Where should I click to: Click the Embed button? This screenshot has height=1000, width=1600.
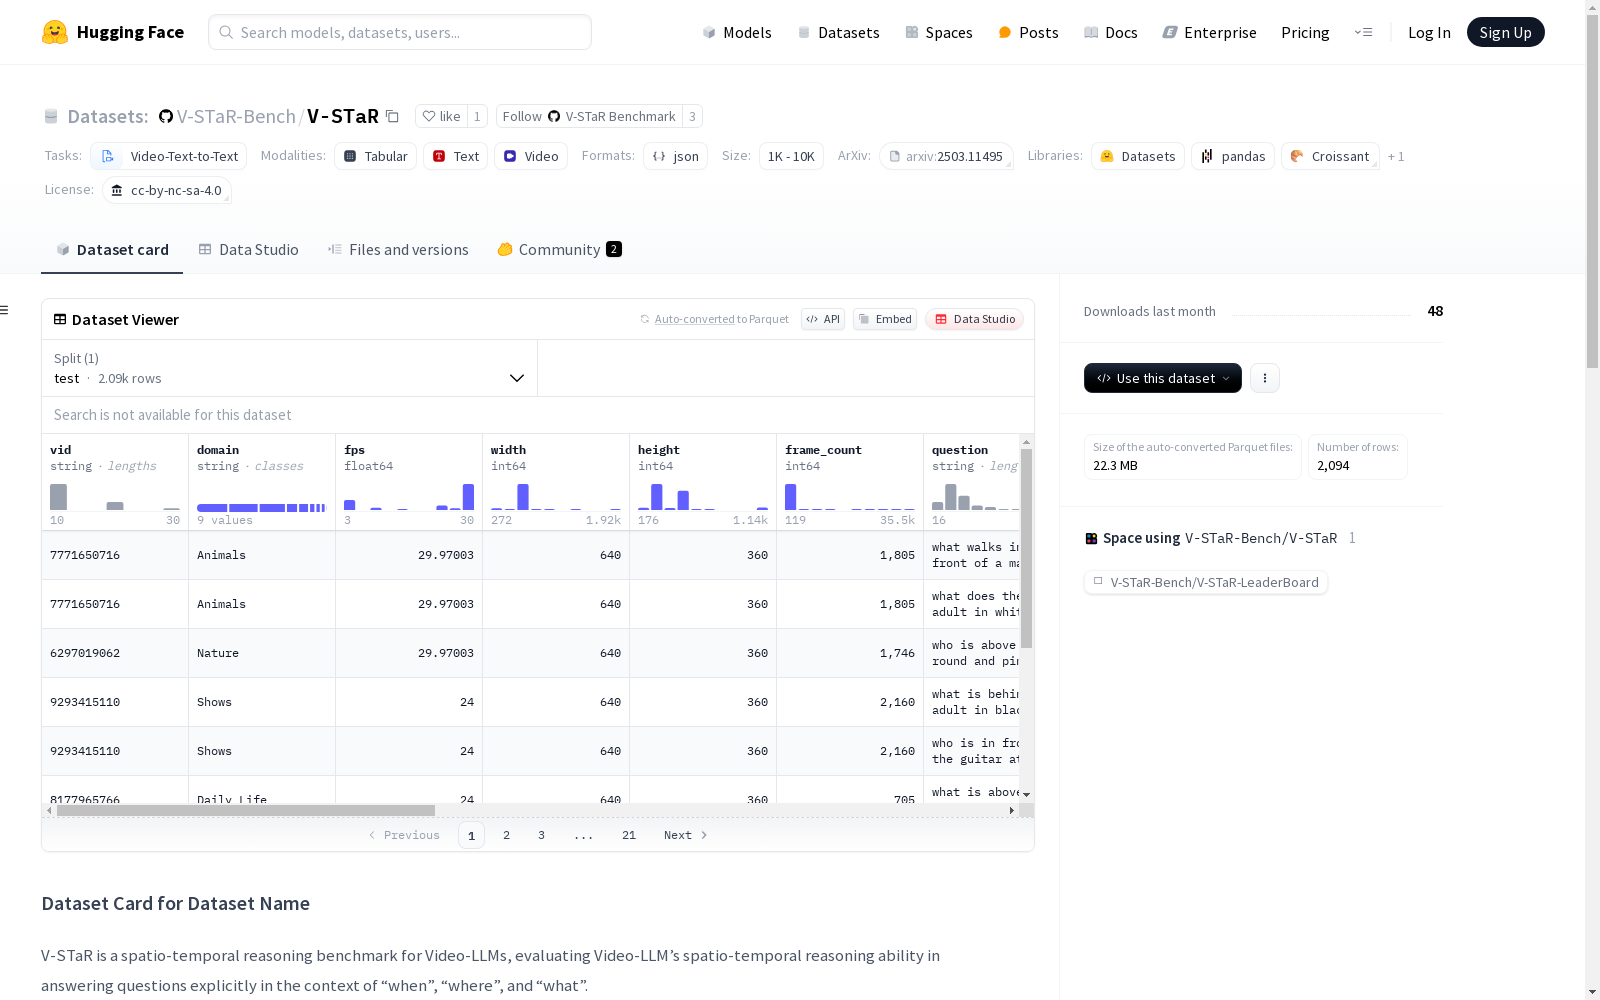point(885,319)
